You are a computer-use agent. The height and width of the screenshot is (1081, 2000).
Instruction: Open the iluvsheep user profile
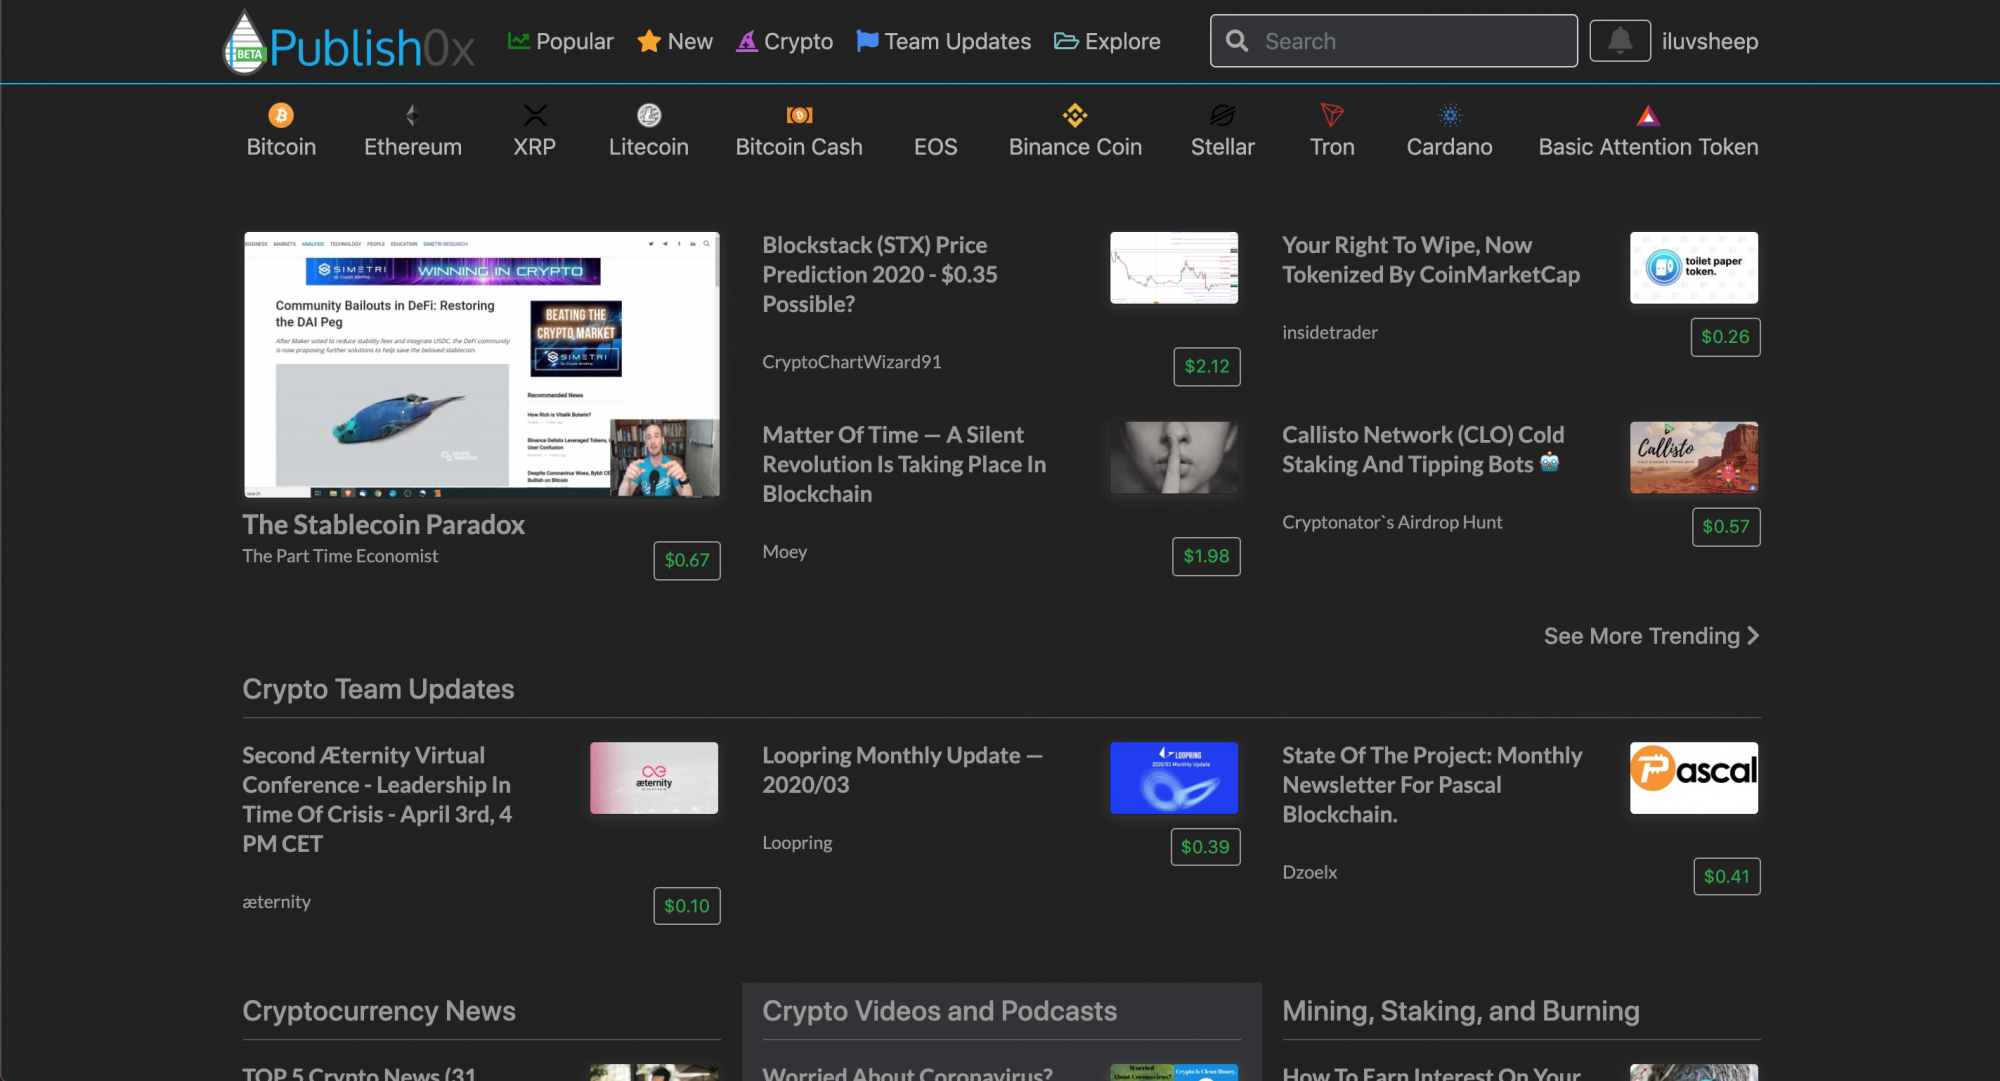(1710, 41)
